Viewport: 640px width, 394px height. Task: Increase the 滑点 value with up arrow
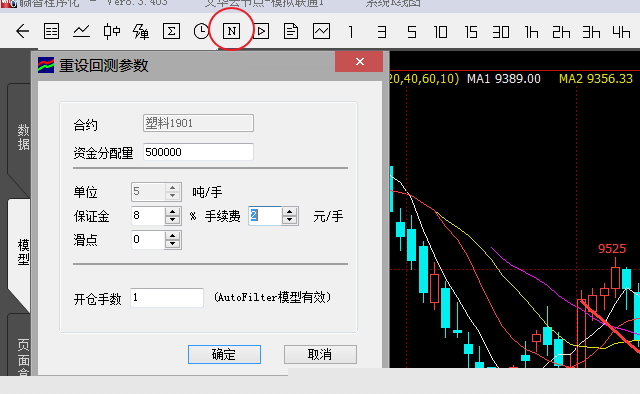click(173, 236)
